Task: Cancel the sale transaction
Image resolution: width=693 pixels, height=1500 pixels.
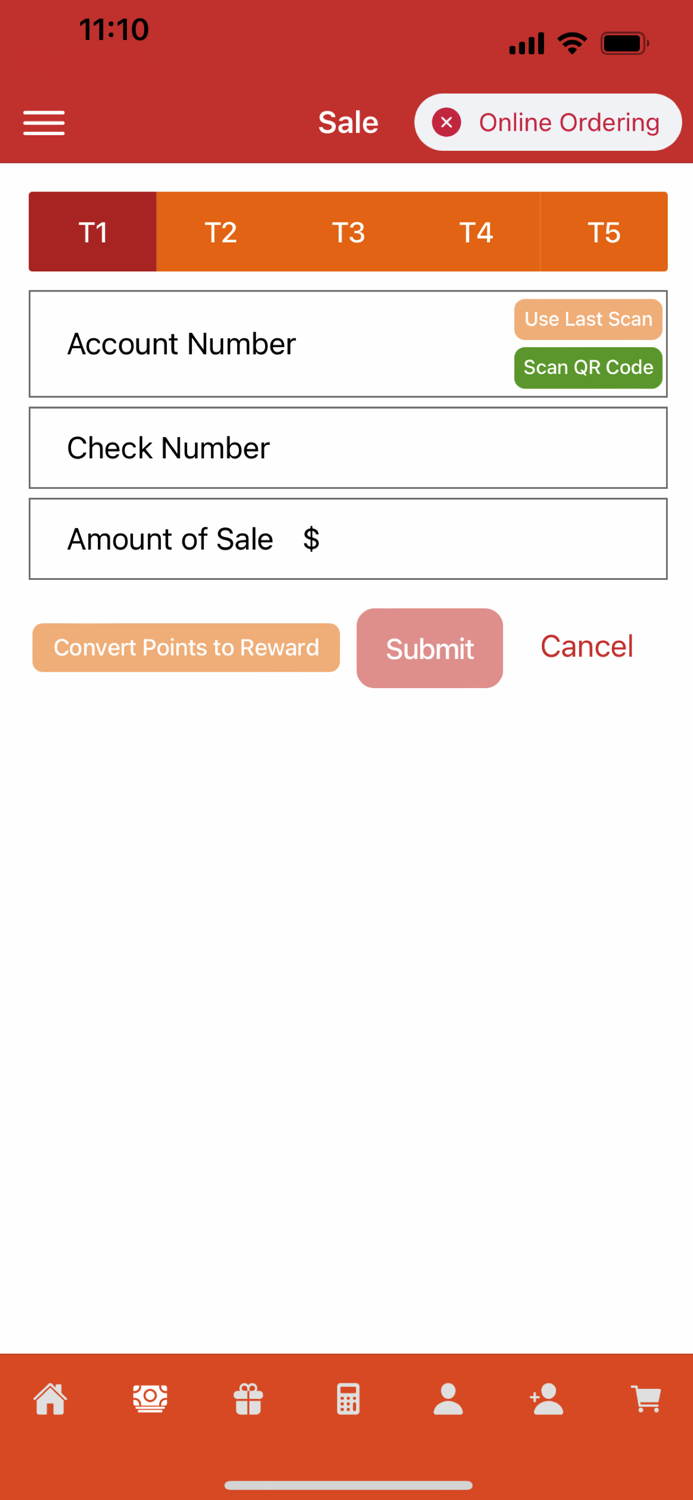Action: (x=586, y=646)
